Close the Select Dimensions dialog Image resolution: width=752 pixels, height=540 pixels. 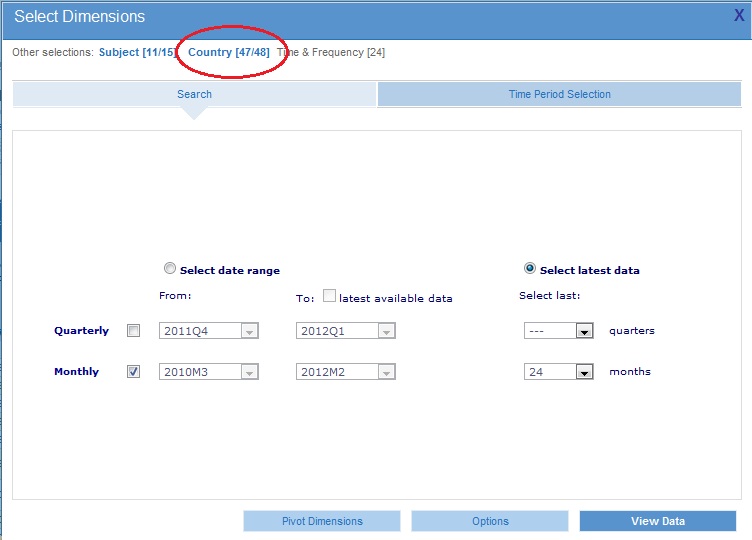tap(739, 16)
